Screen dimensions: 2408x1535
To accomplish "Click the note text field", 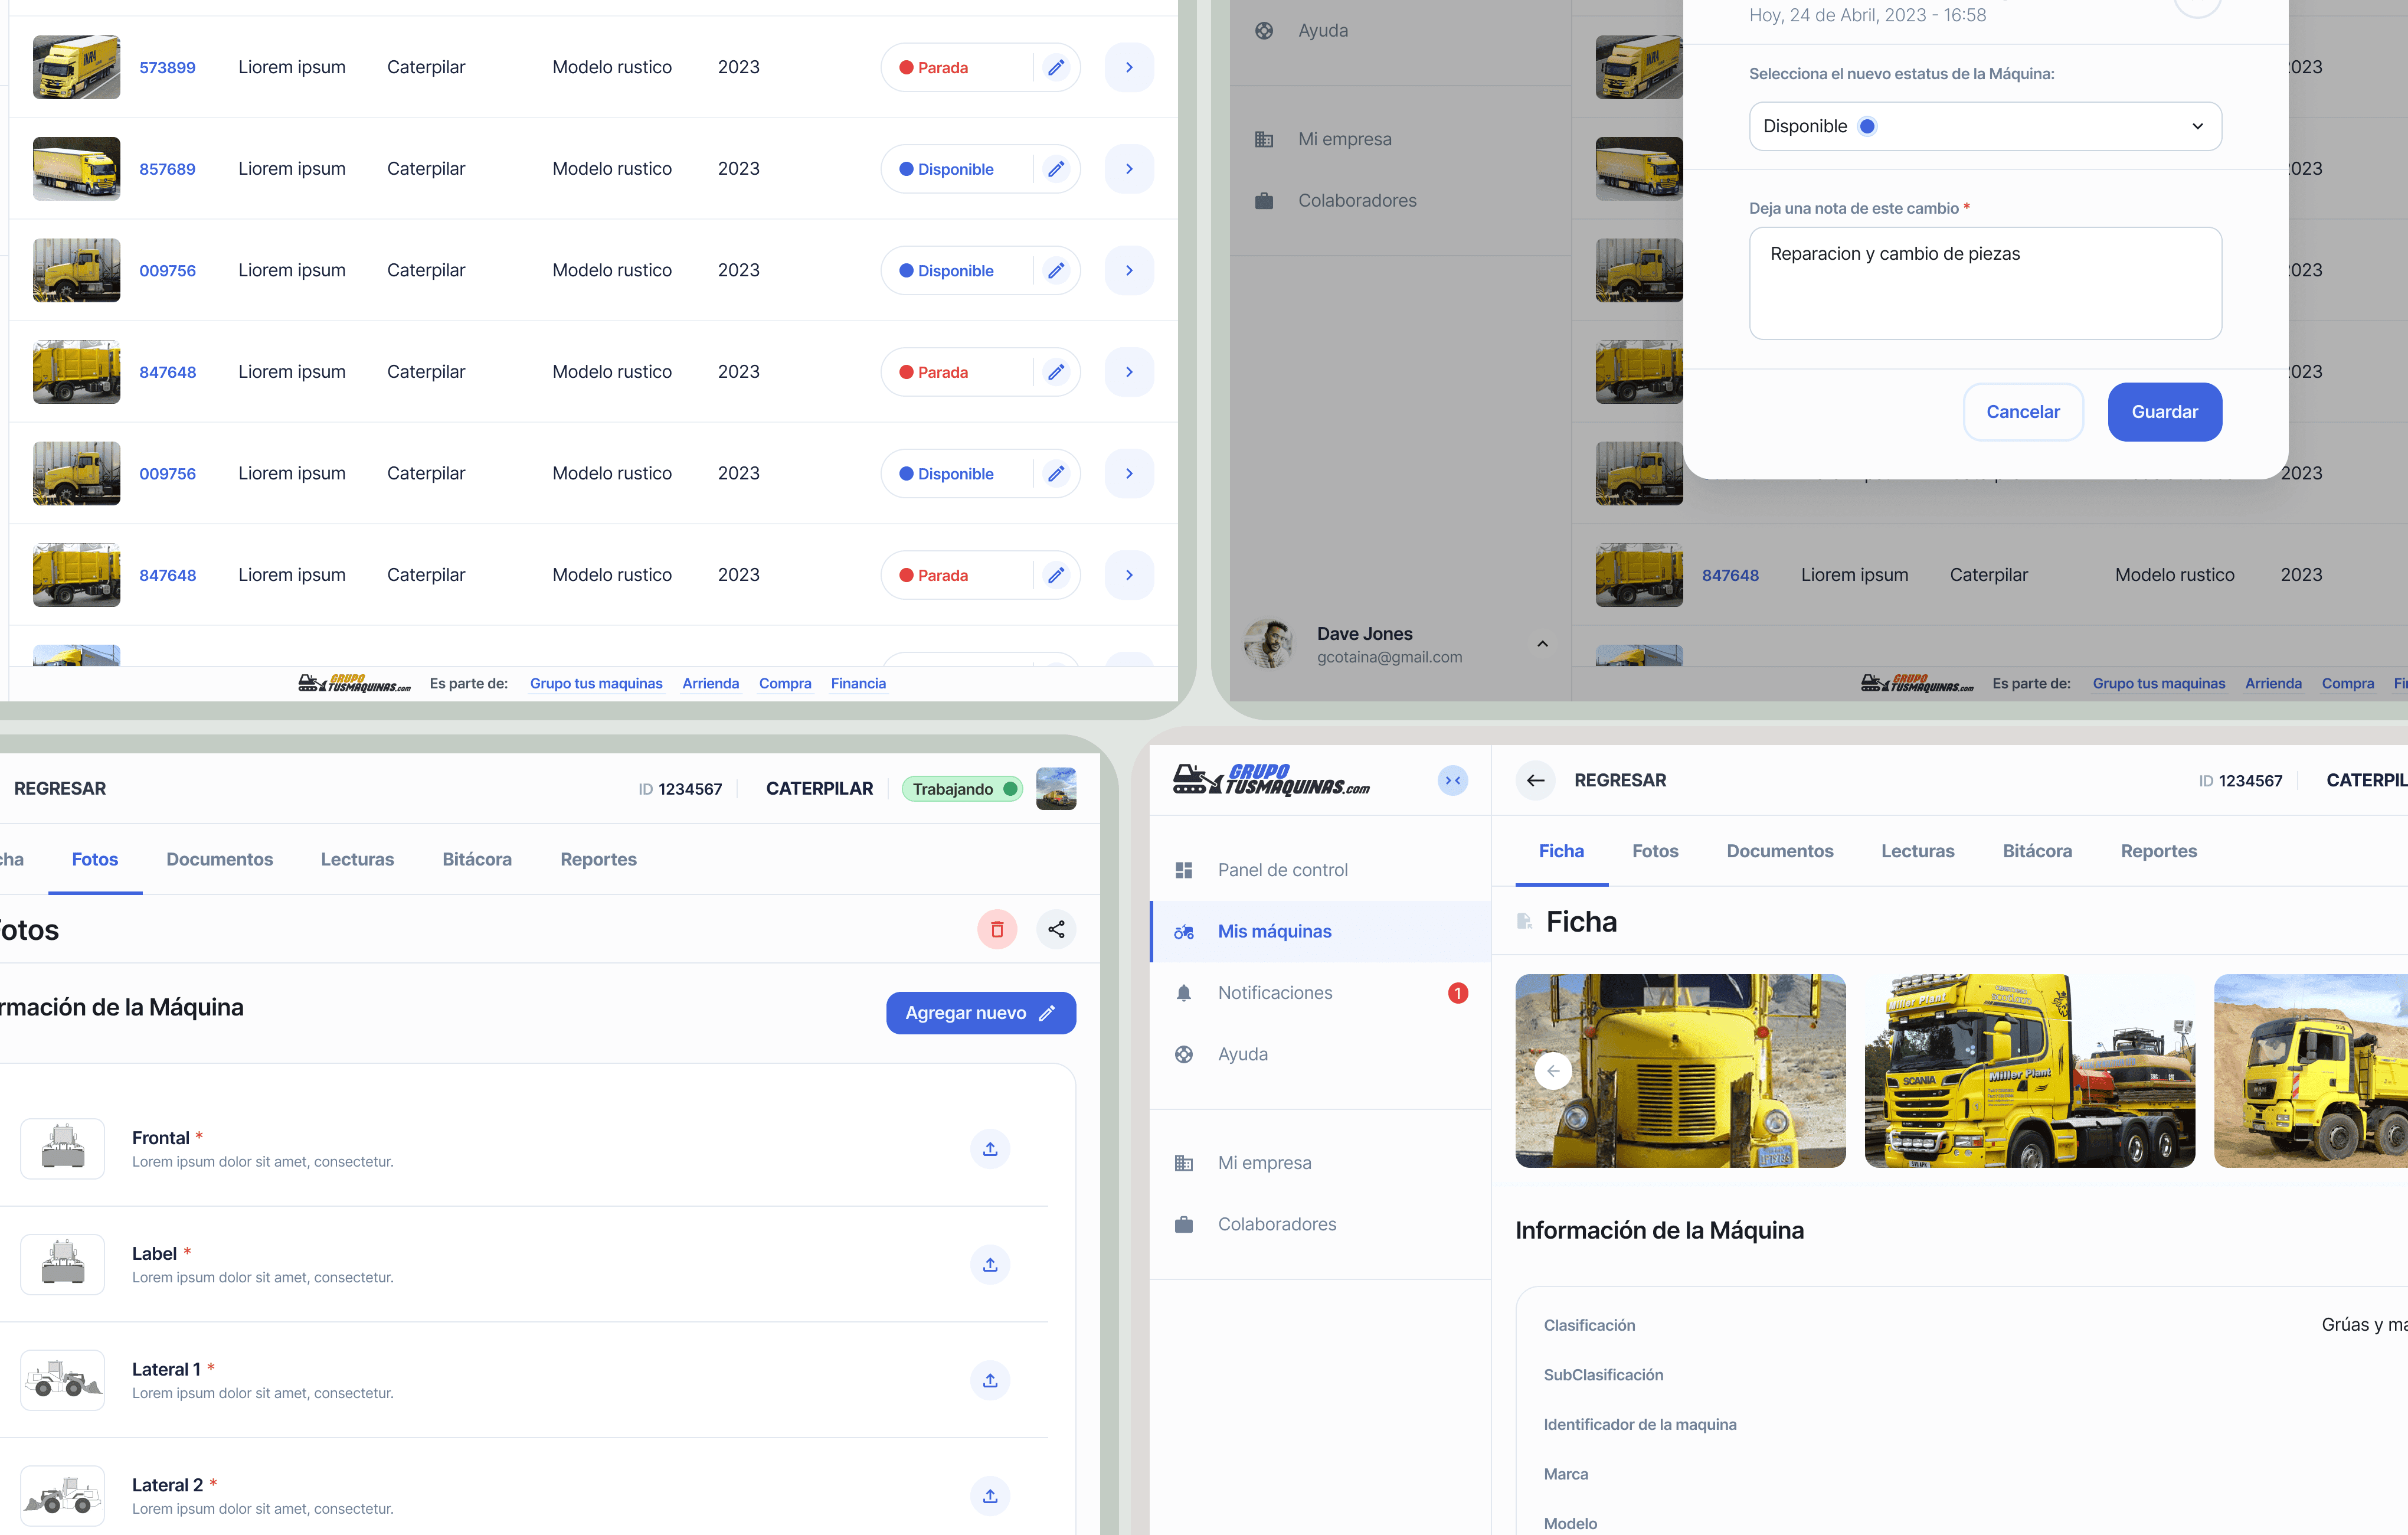I will [1984, 283].
